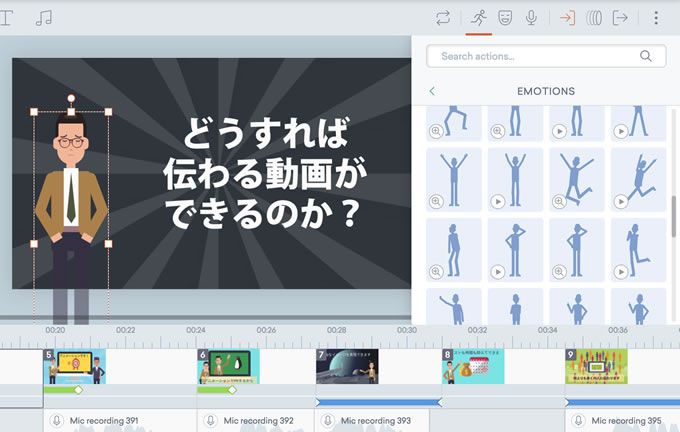Click scene 5's green bar diamond handle
Image resolution: width=680 pixels, height=432 pixels.
point(78,390)
